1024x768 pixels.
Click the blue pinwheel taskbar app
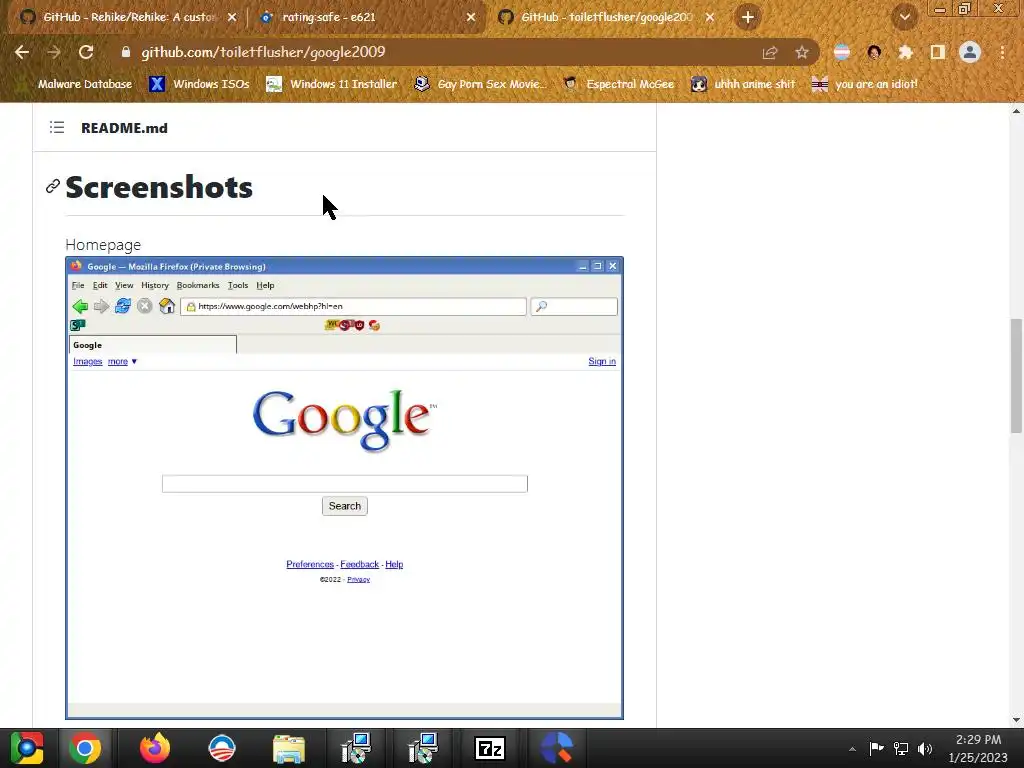[556, 748]
